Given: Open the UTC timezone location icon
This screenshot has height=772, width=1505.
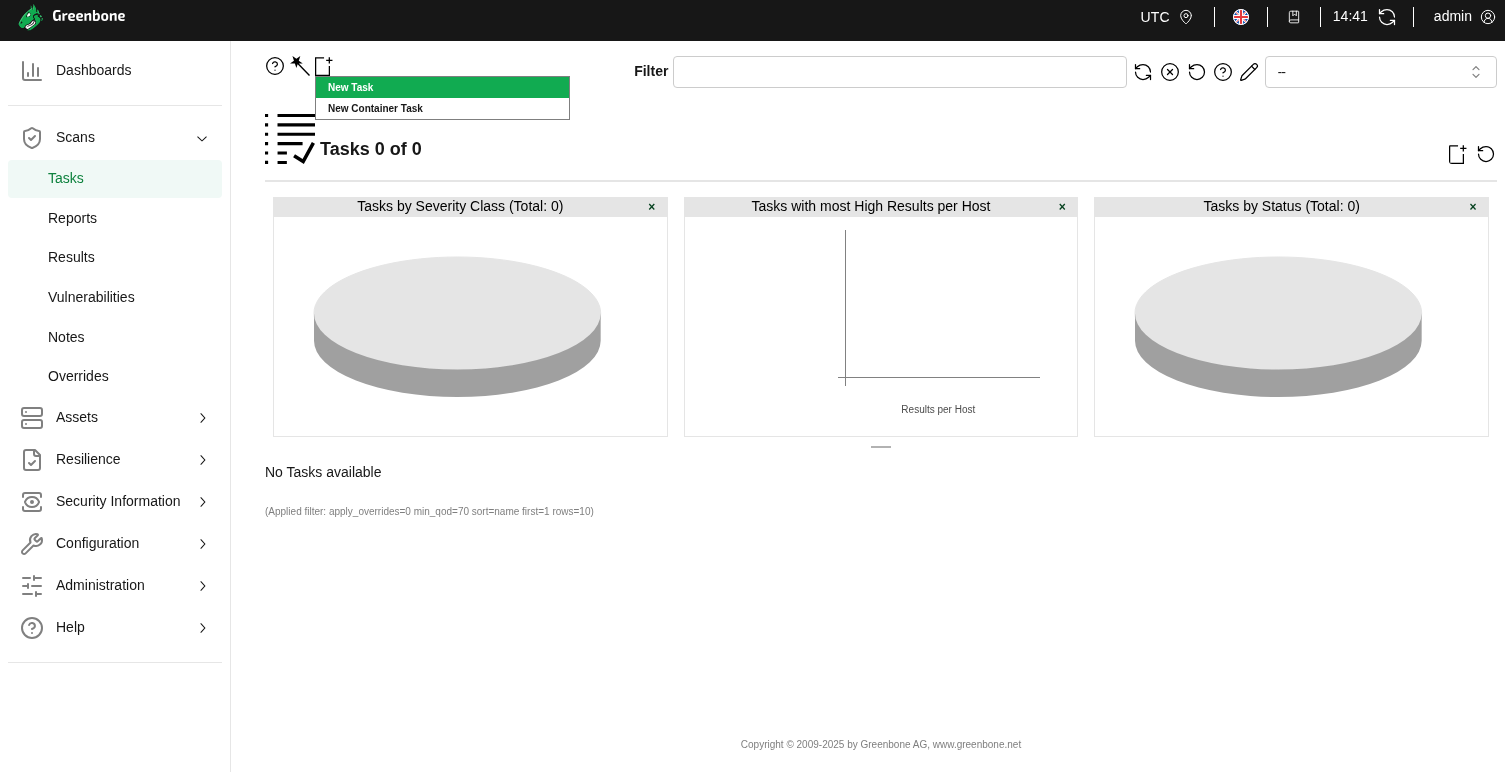Looking at the screenshot, I should coord(1186,17).
